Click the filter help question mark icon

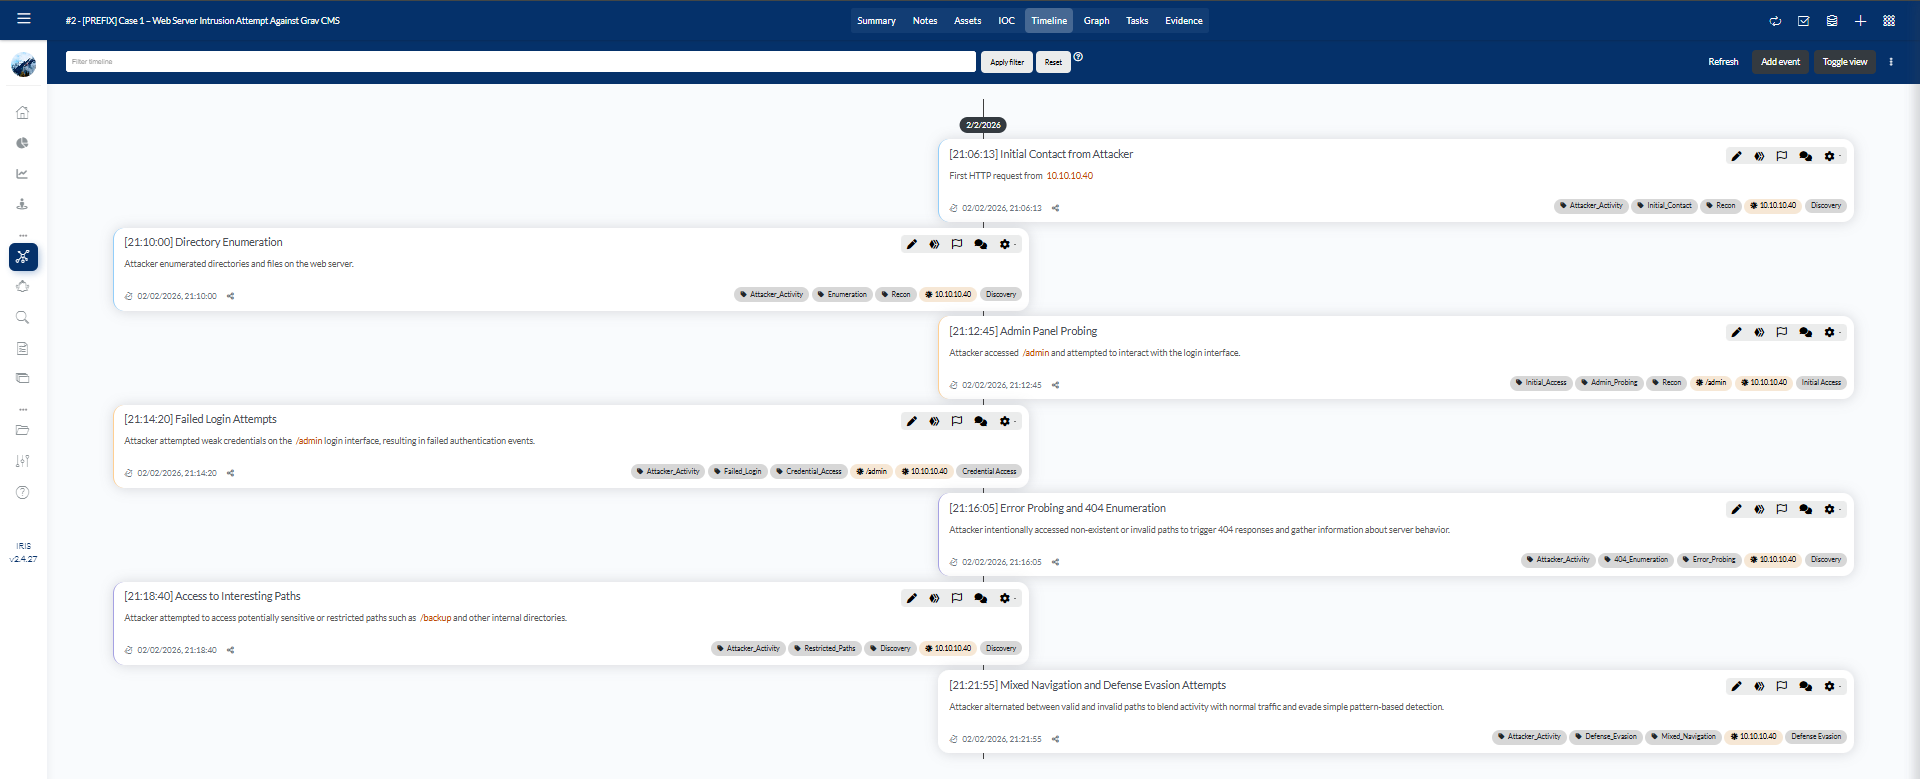(1078, 57)
